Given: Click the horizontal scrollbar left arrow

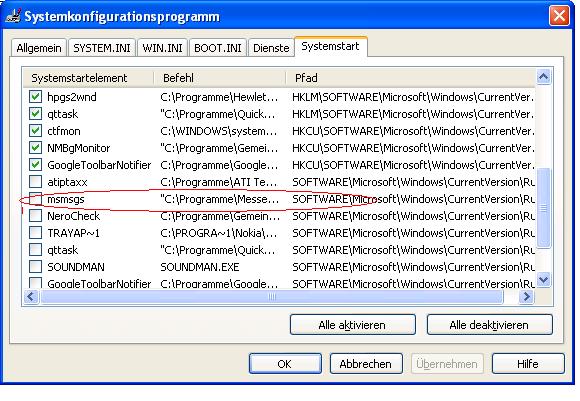Looking at the screenshot, I should point(31,296).
